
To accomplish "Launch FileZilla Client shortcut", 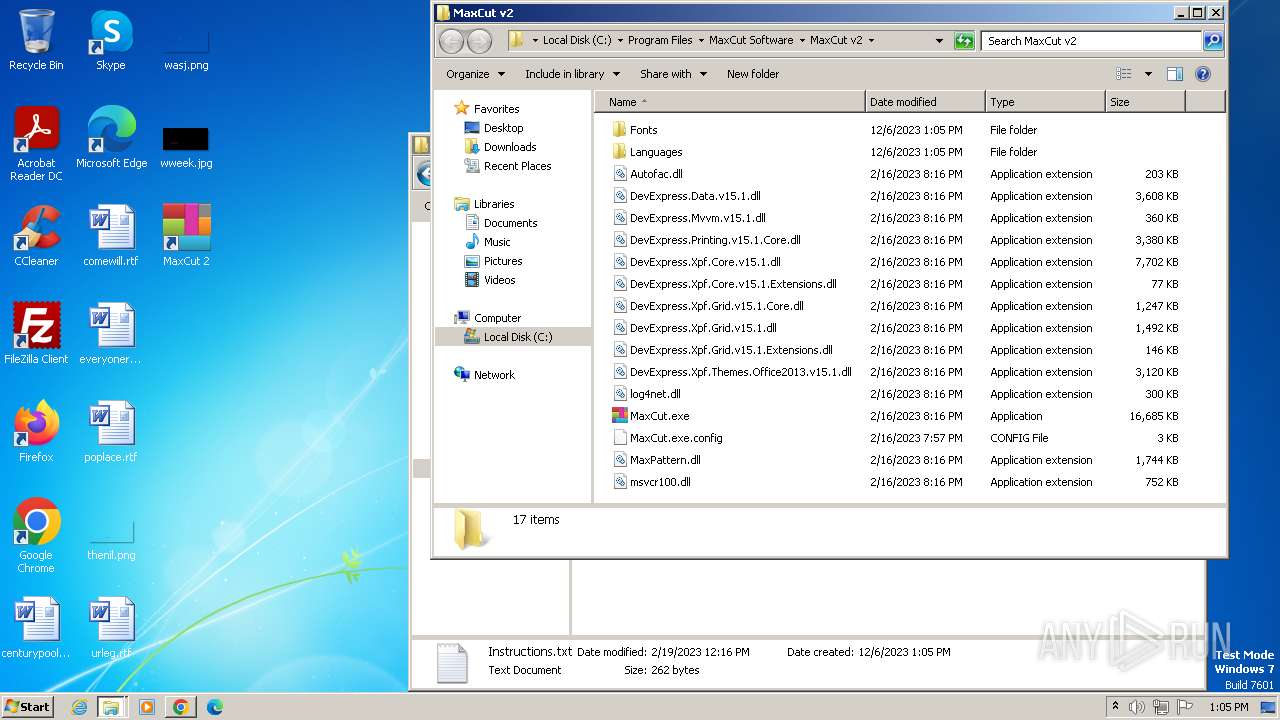I will [36, 334].
